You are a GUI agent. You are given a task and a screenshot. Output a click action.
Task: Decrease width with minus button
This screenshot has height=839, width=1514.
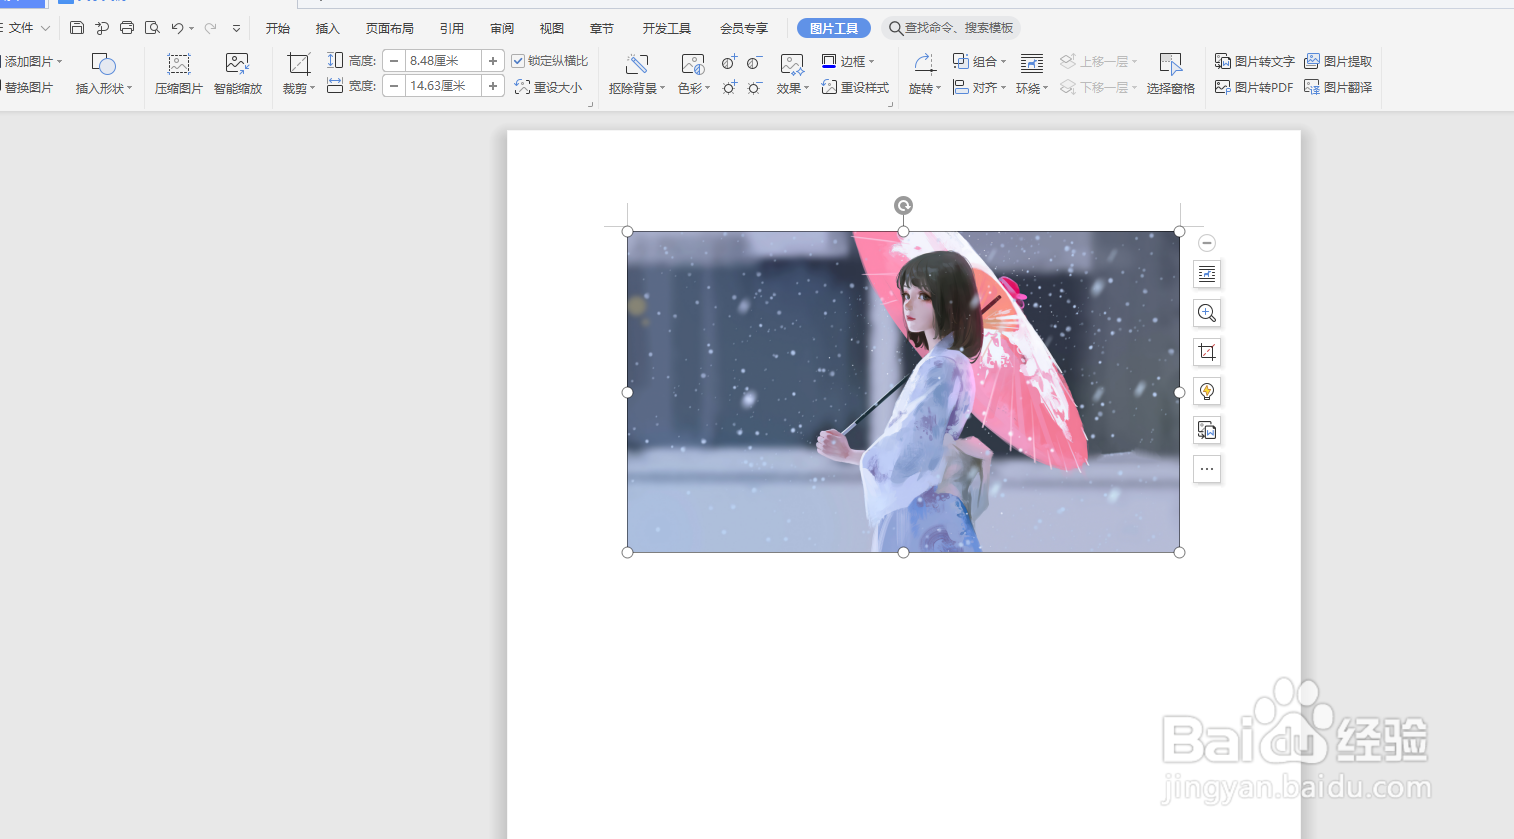[x=394, y=86]
